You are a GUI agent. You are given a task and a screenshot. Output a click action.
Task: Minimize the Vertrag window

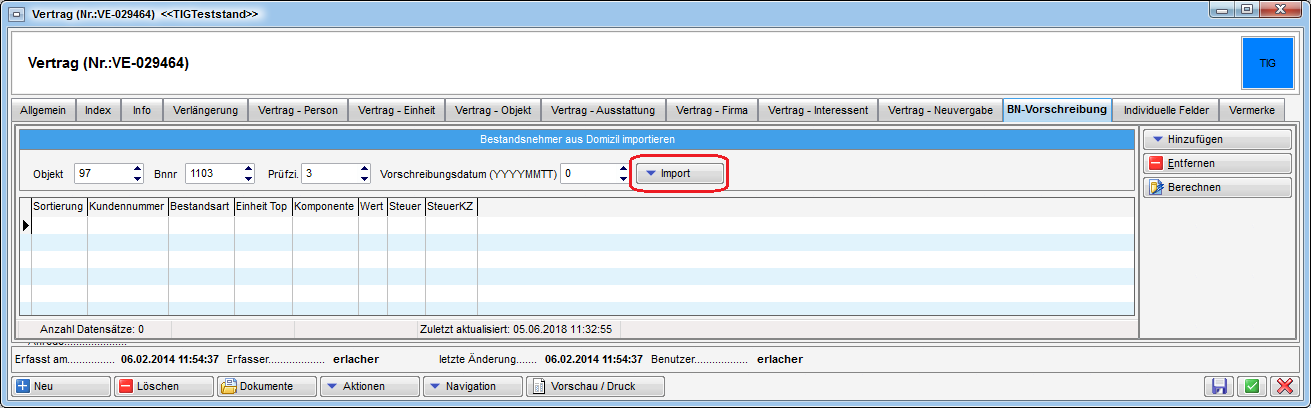(1222, 9)
